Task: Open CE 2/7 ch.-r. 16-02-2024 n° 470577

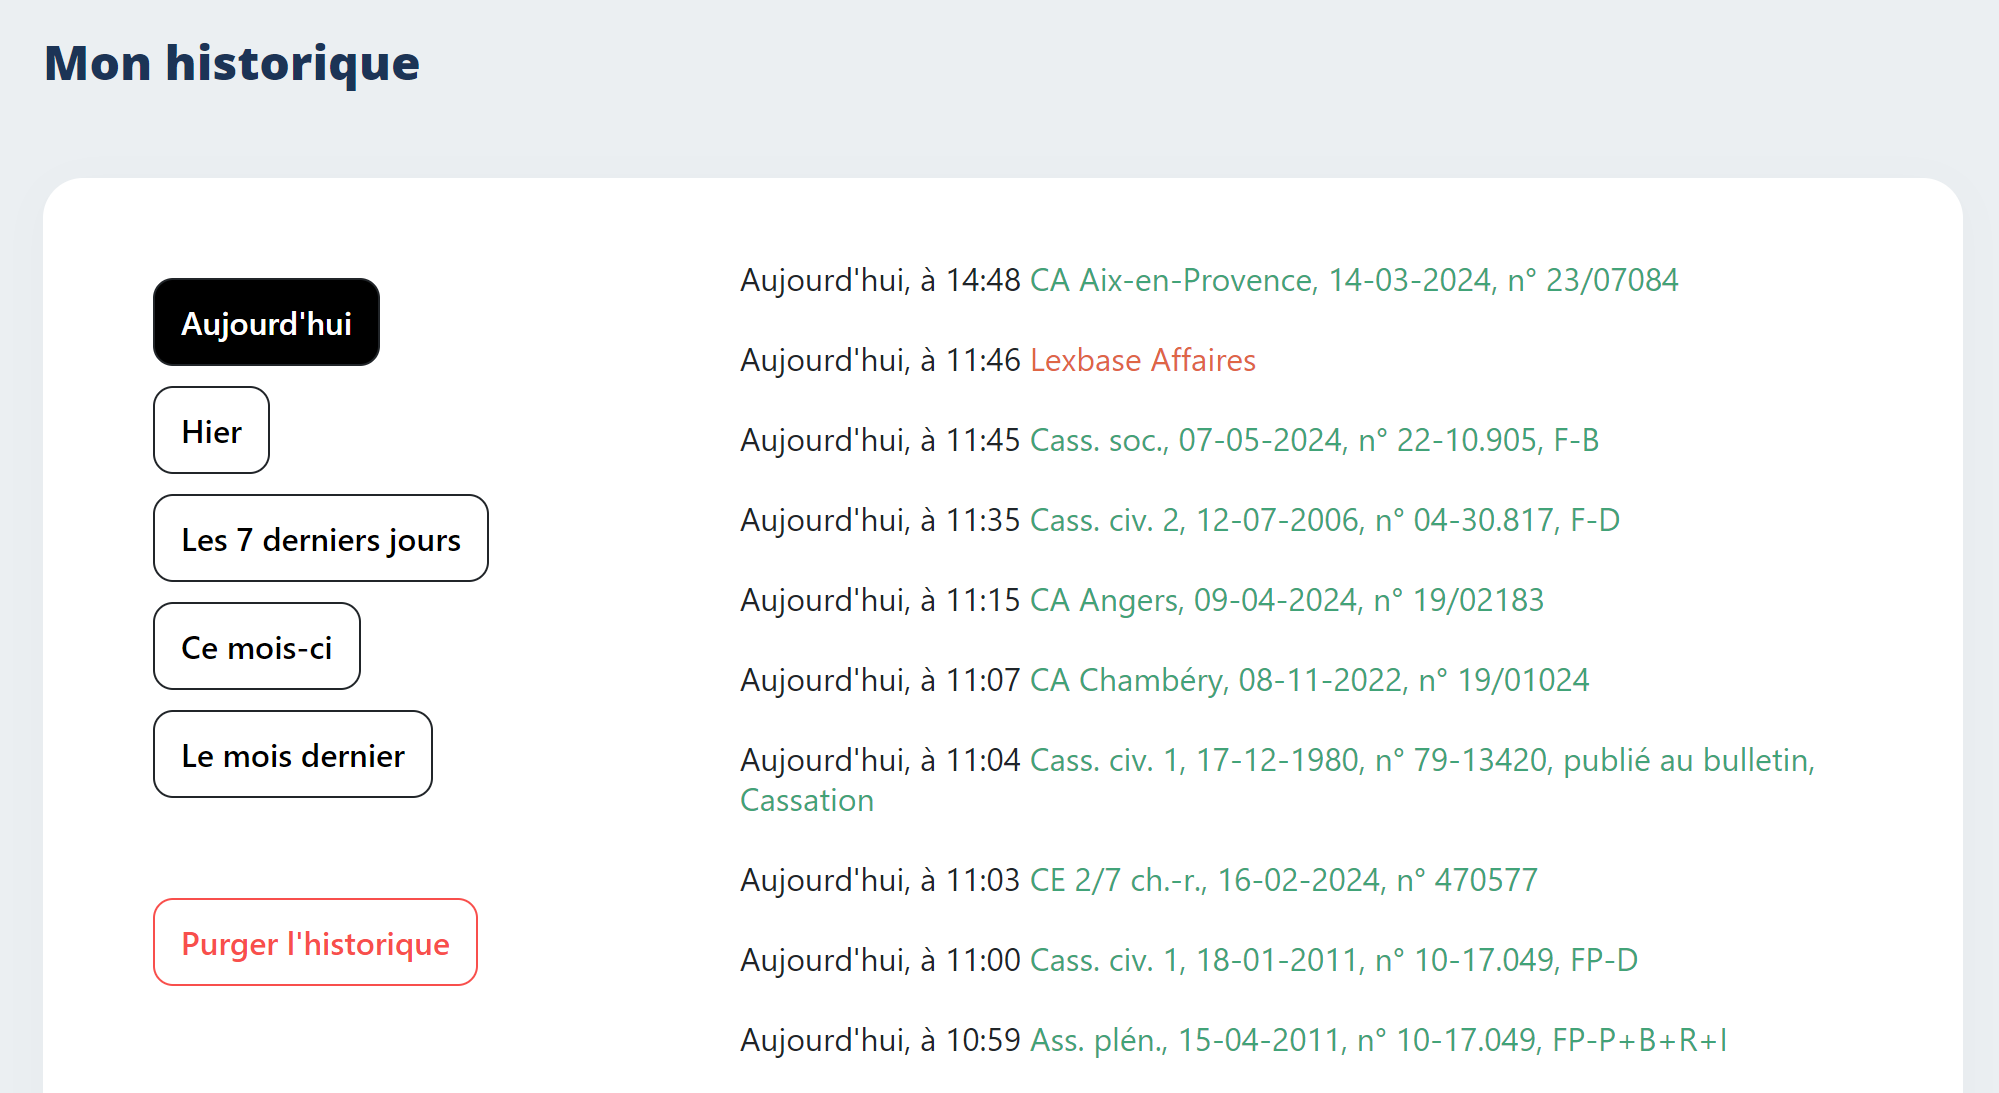Action: pyautogui.click(x=1283, y=880)
